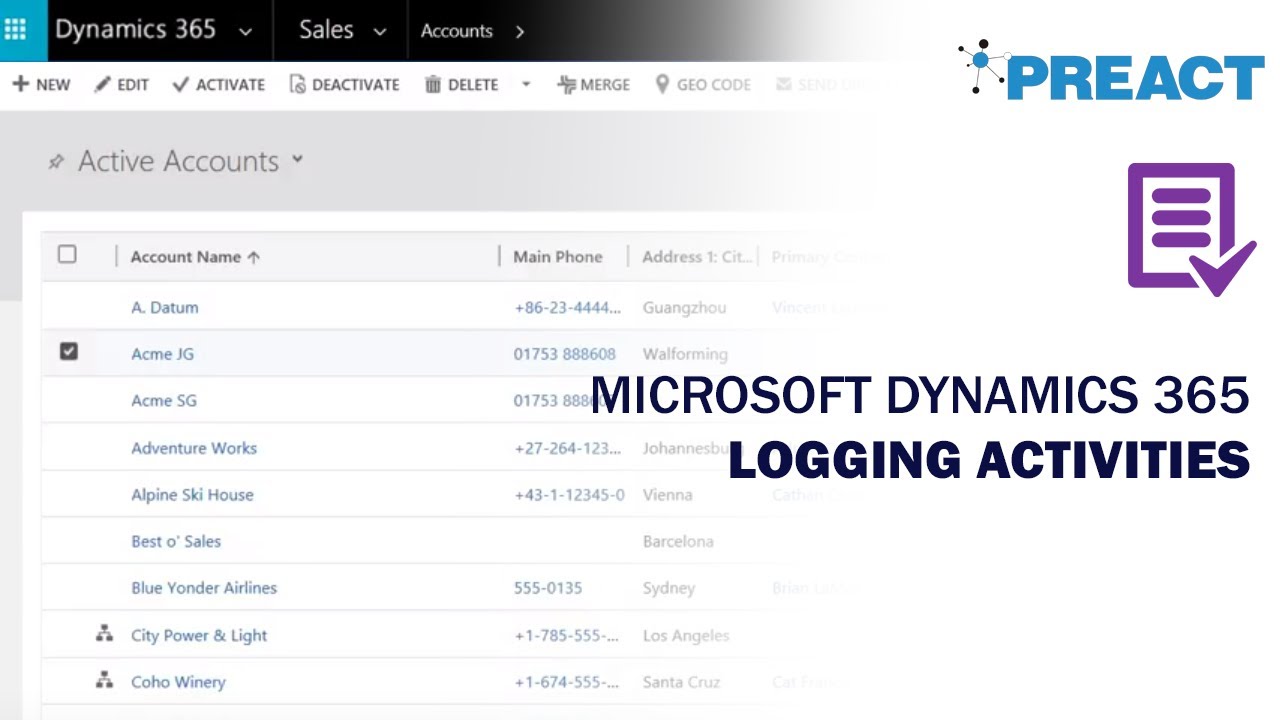Open the Best o' Sales account
Image resolution: width=1280 pixels, height=720 pixels.
tap(176, 541)
